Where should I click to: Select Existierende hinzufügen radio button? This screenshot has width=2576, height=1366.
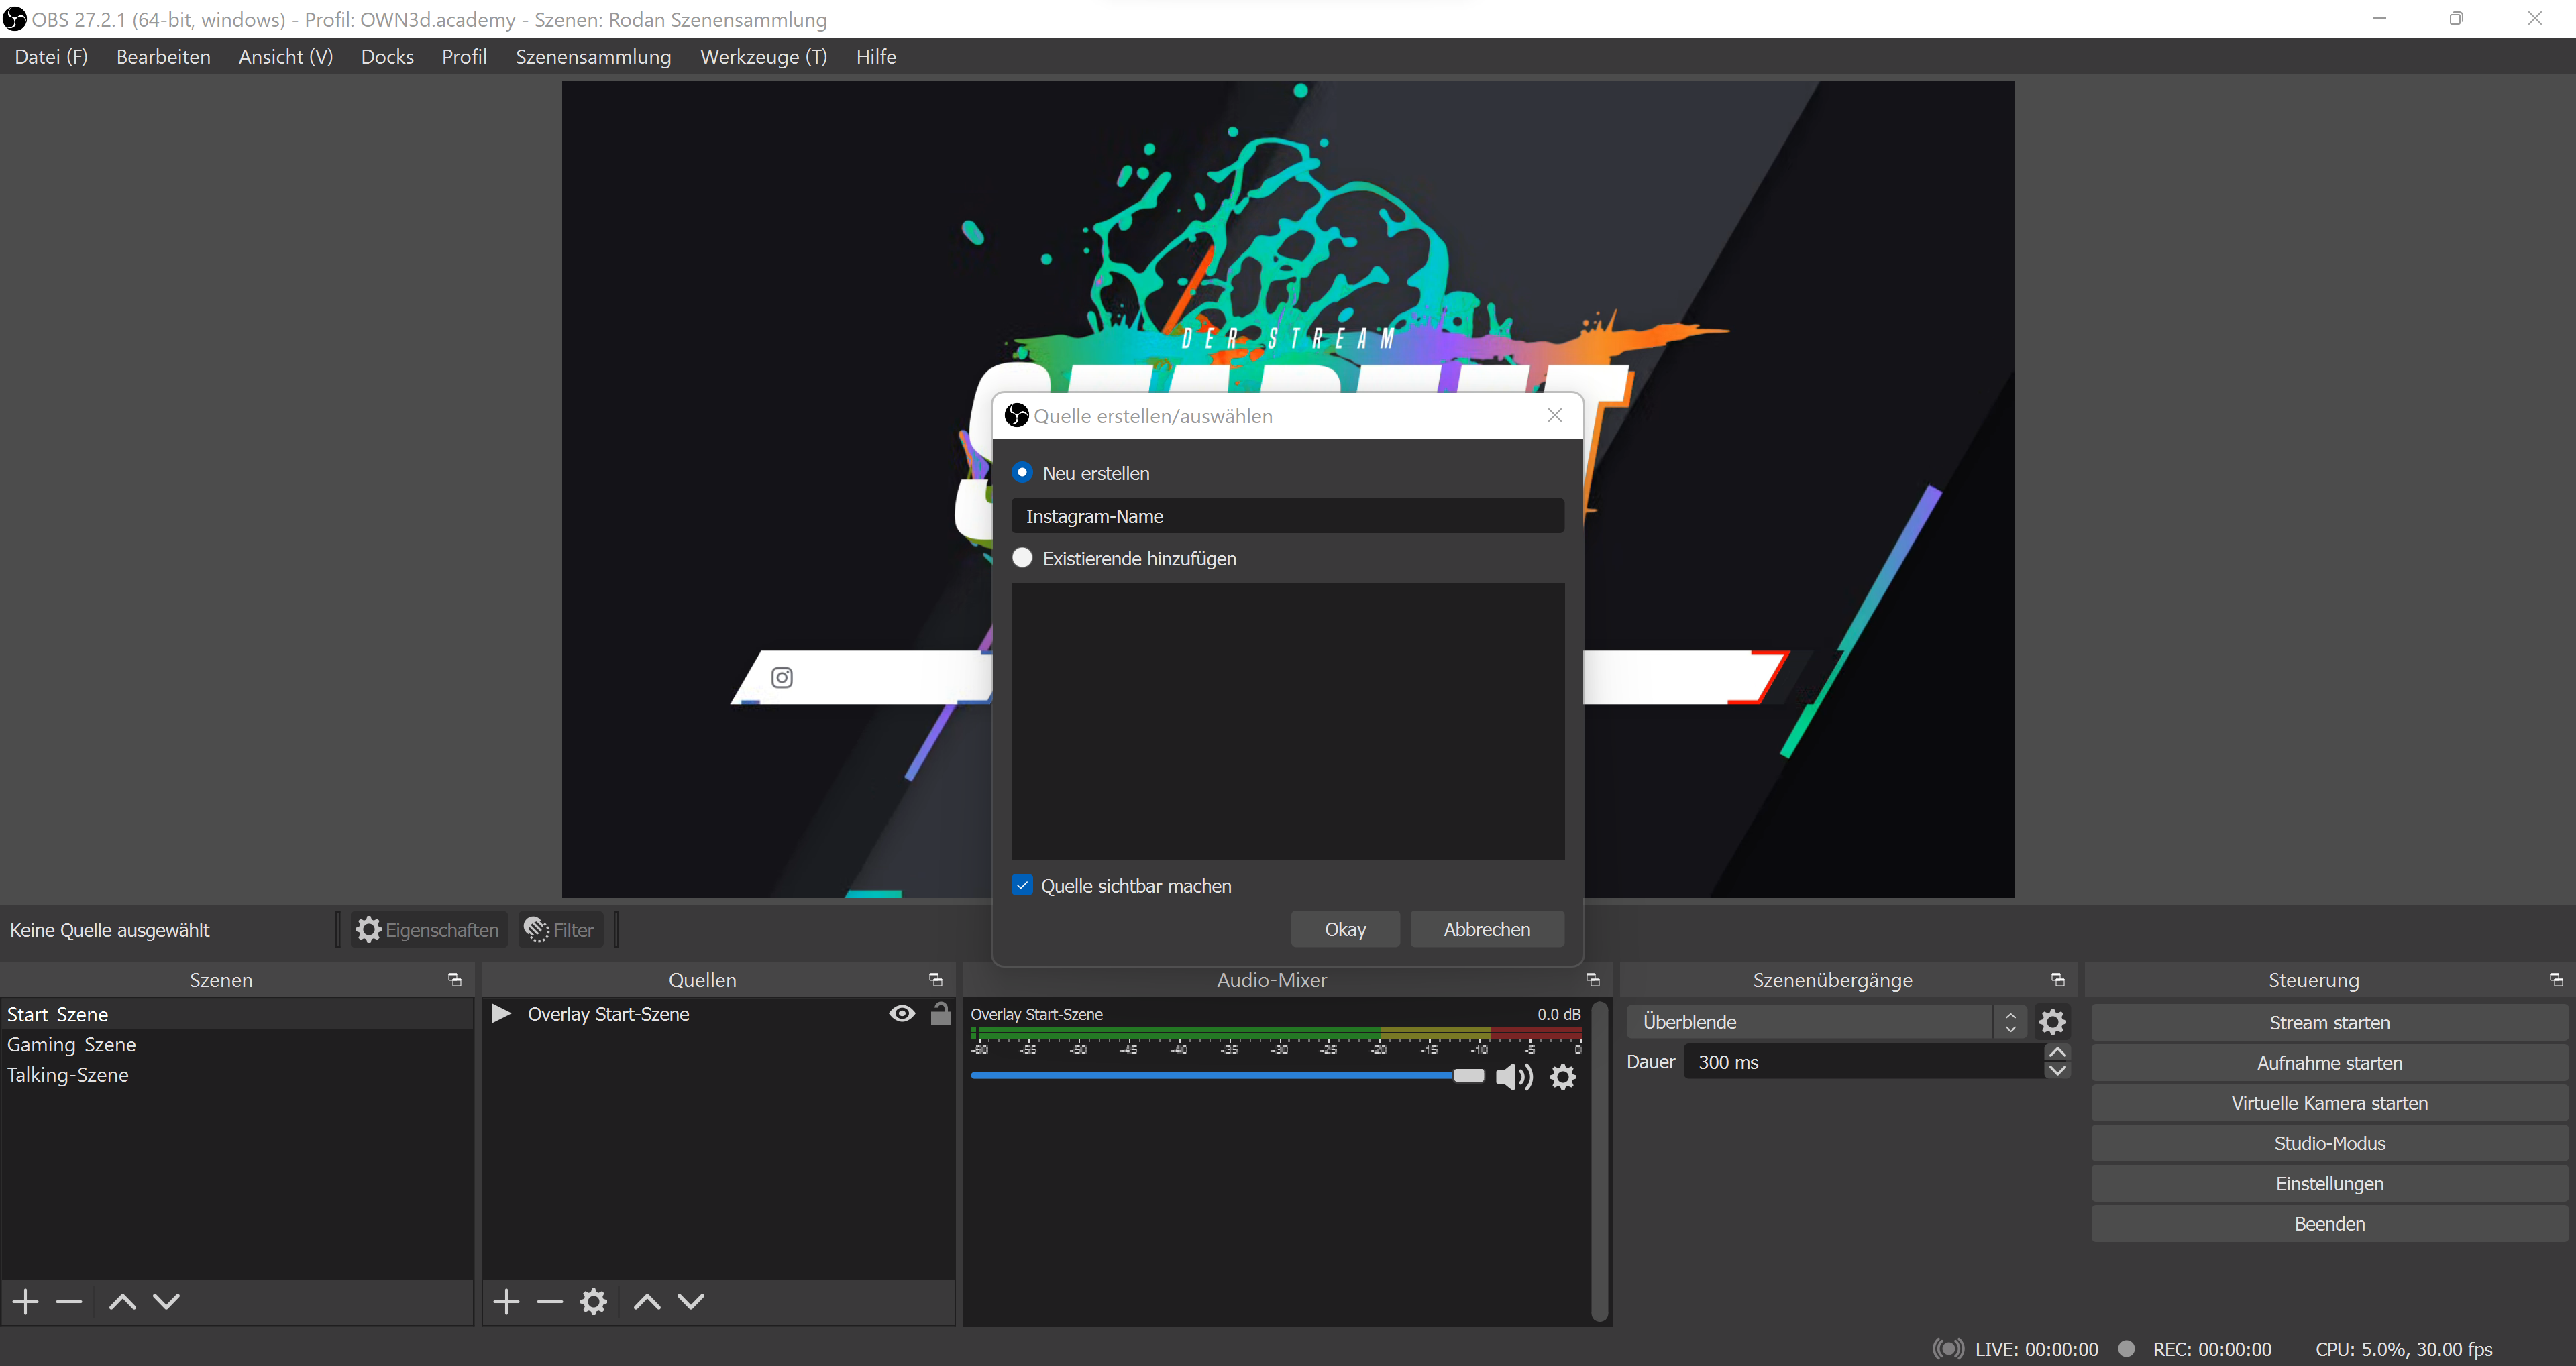point(1022,558)
